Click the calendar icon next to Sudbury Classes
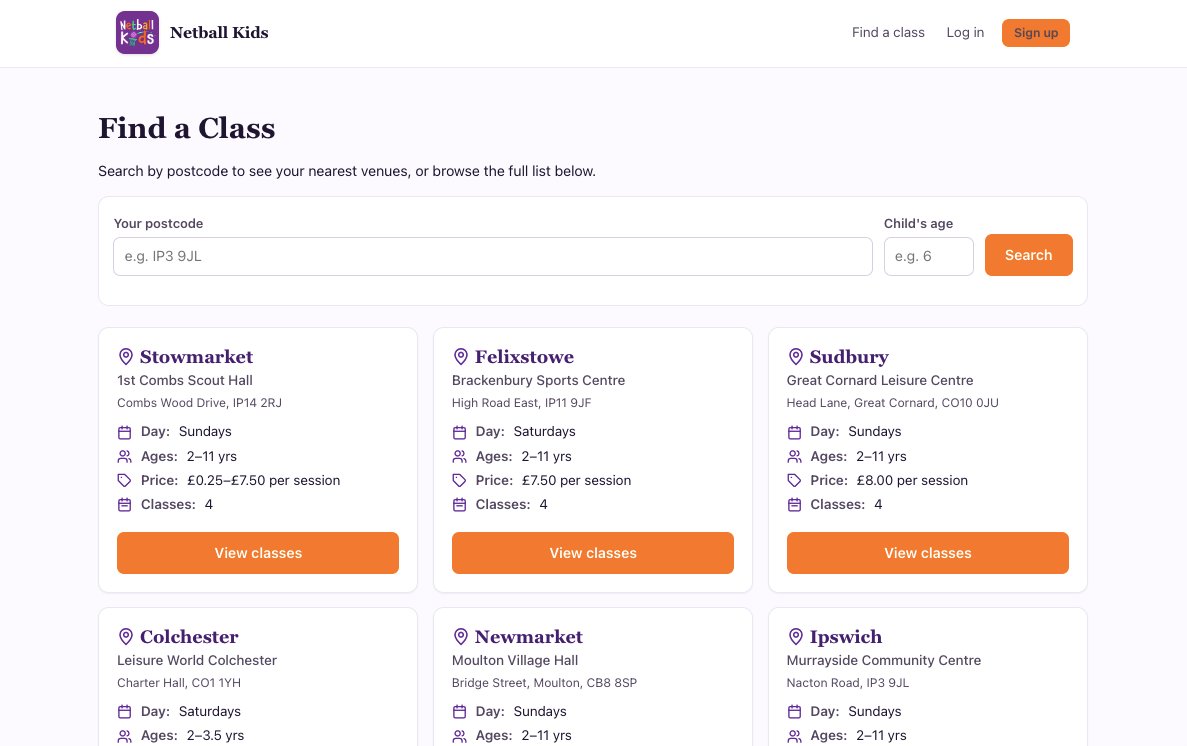 coord(794,504)
